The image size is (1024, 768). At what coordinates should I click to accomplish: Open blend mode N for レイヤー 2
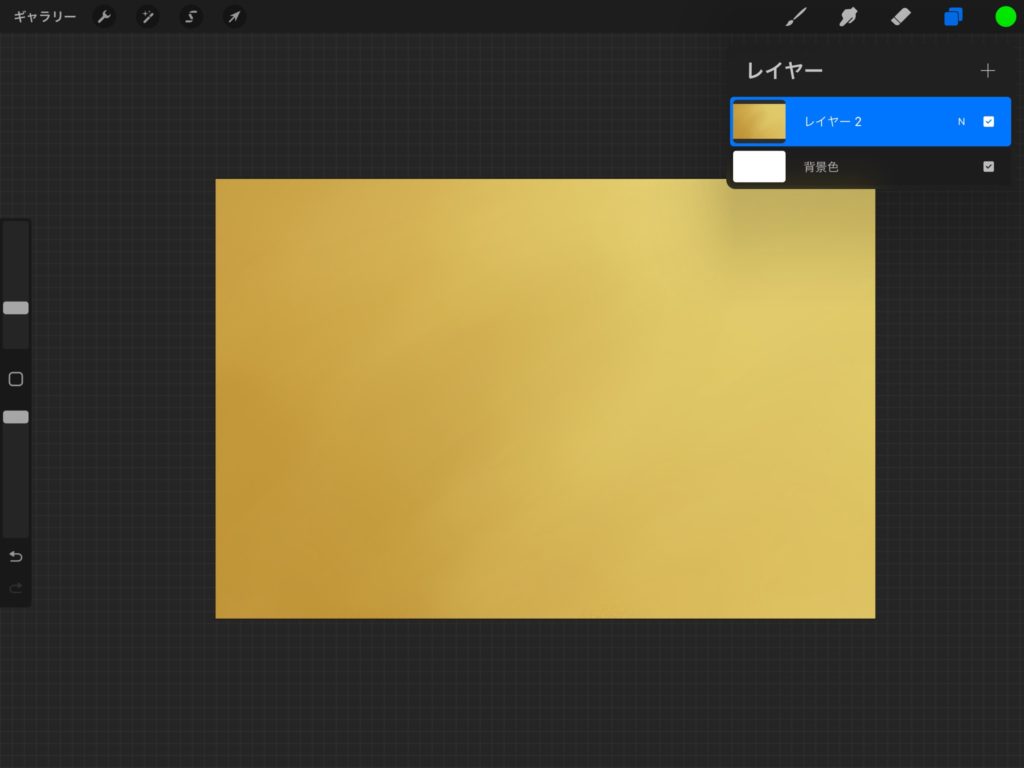coord(961,122)
